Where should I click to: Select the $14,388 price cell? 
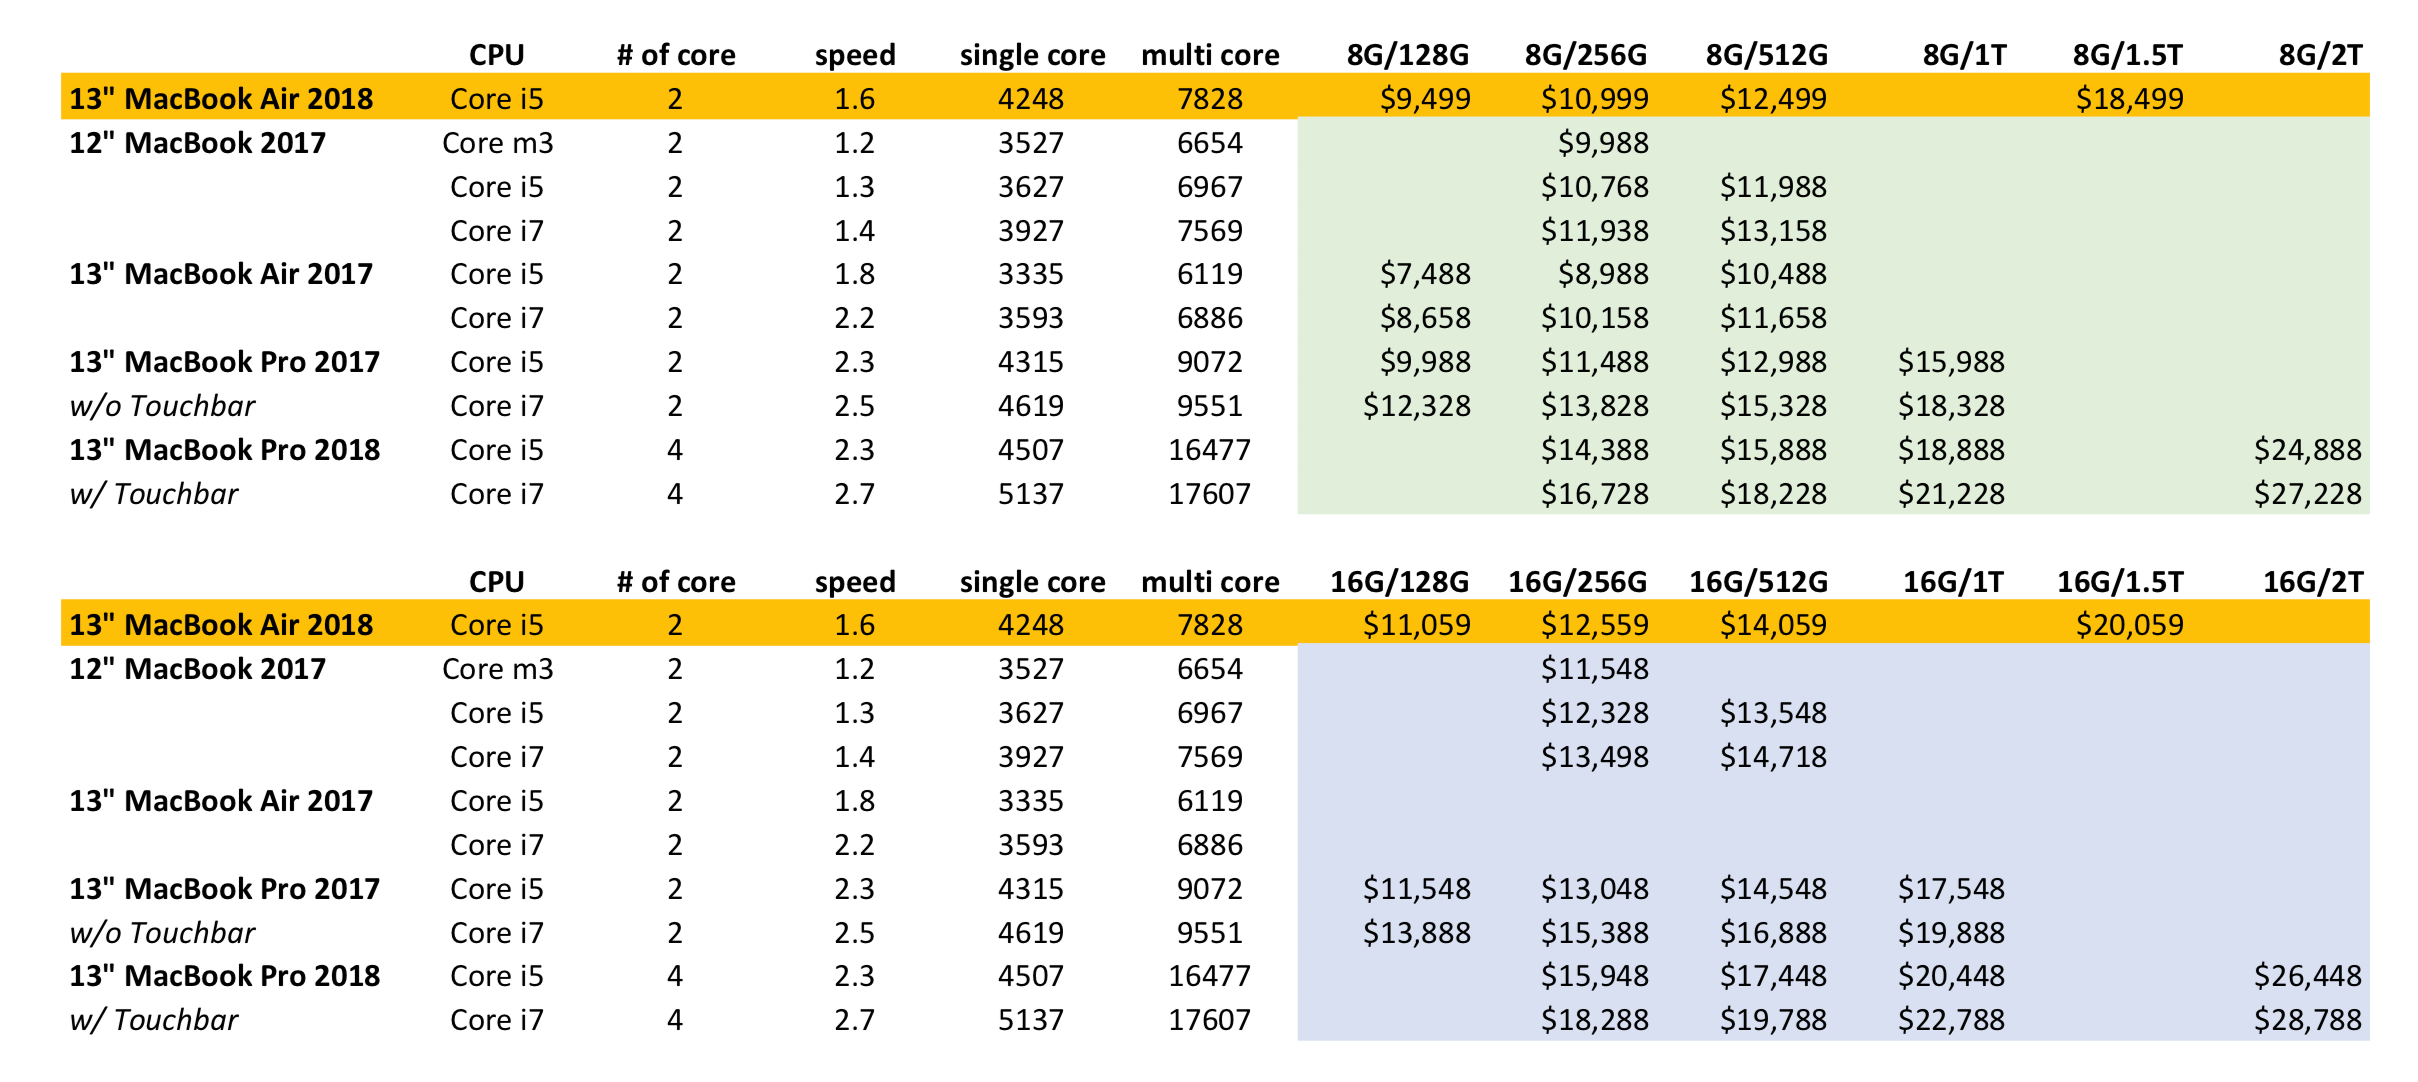[1595, 450]
